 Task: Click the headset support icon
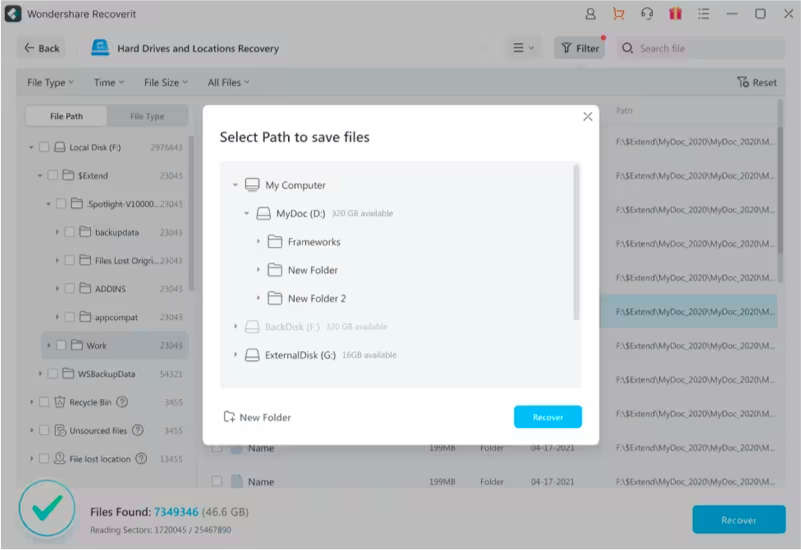click(647, 14)
